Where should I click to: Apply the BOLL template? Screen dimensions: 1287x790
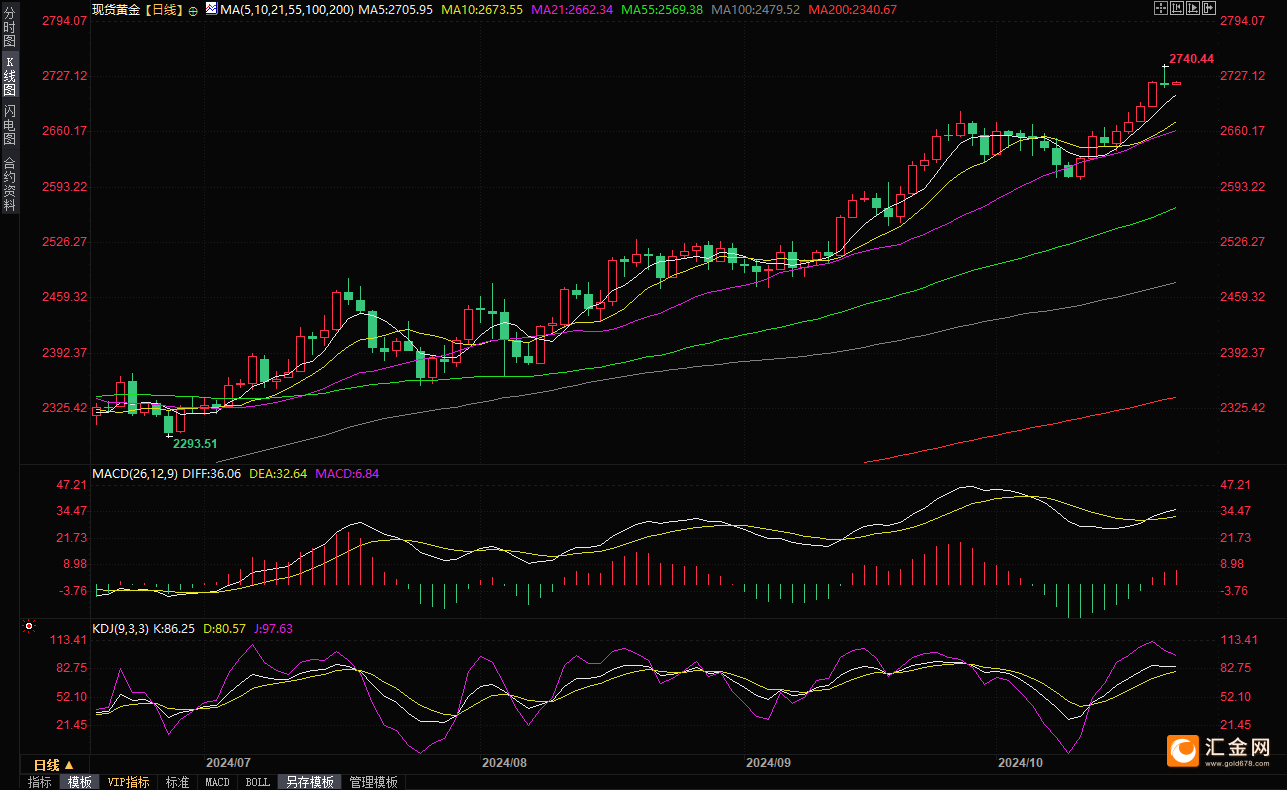pos(257,782)
